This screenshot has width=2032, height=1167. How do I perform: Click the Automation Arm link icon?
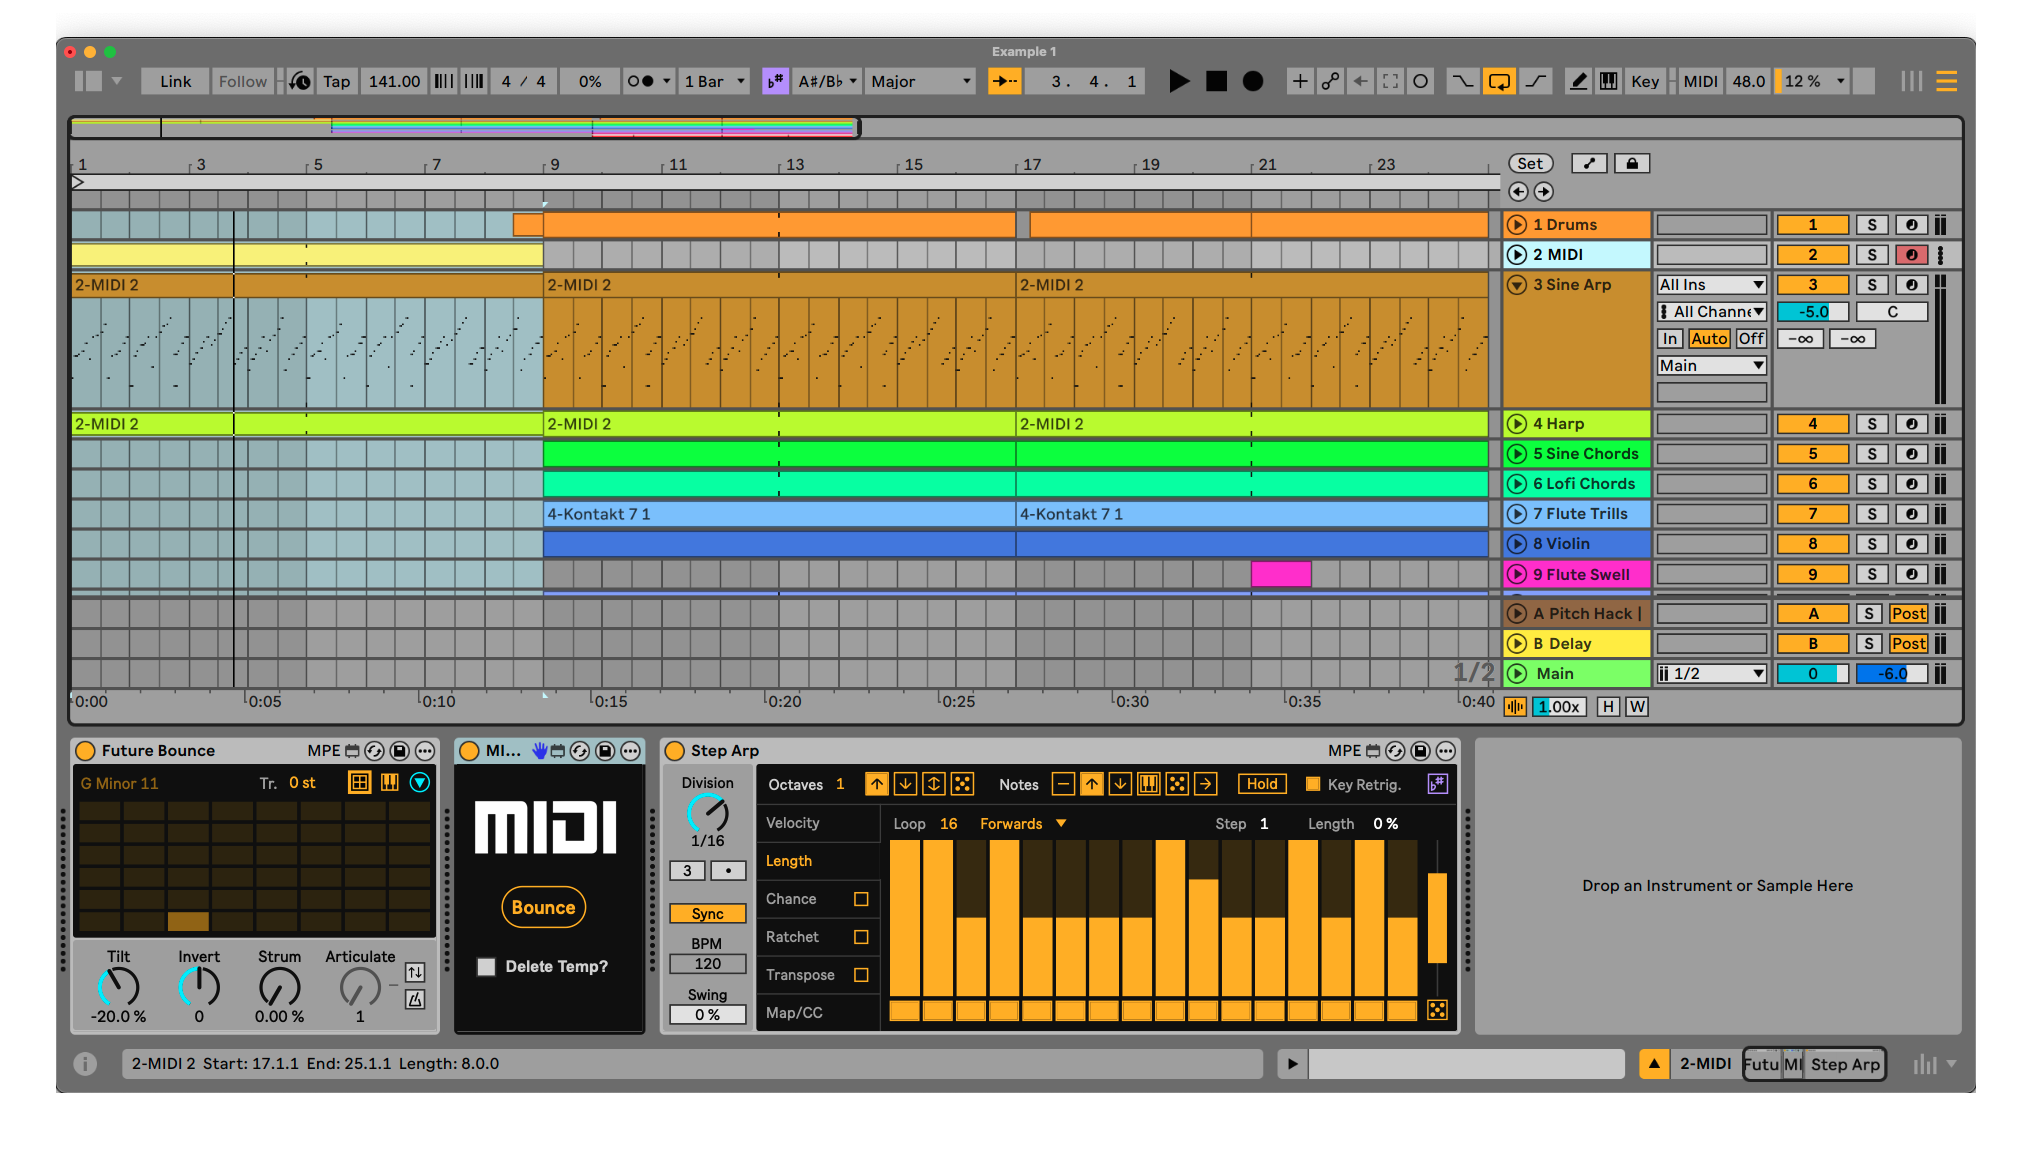coord(1330,81)
